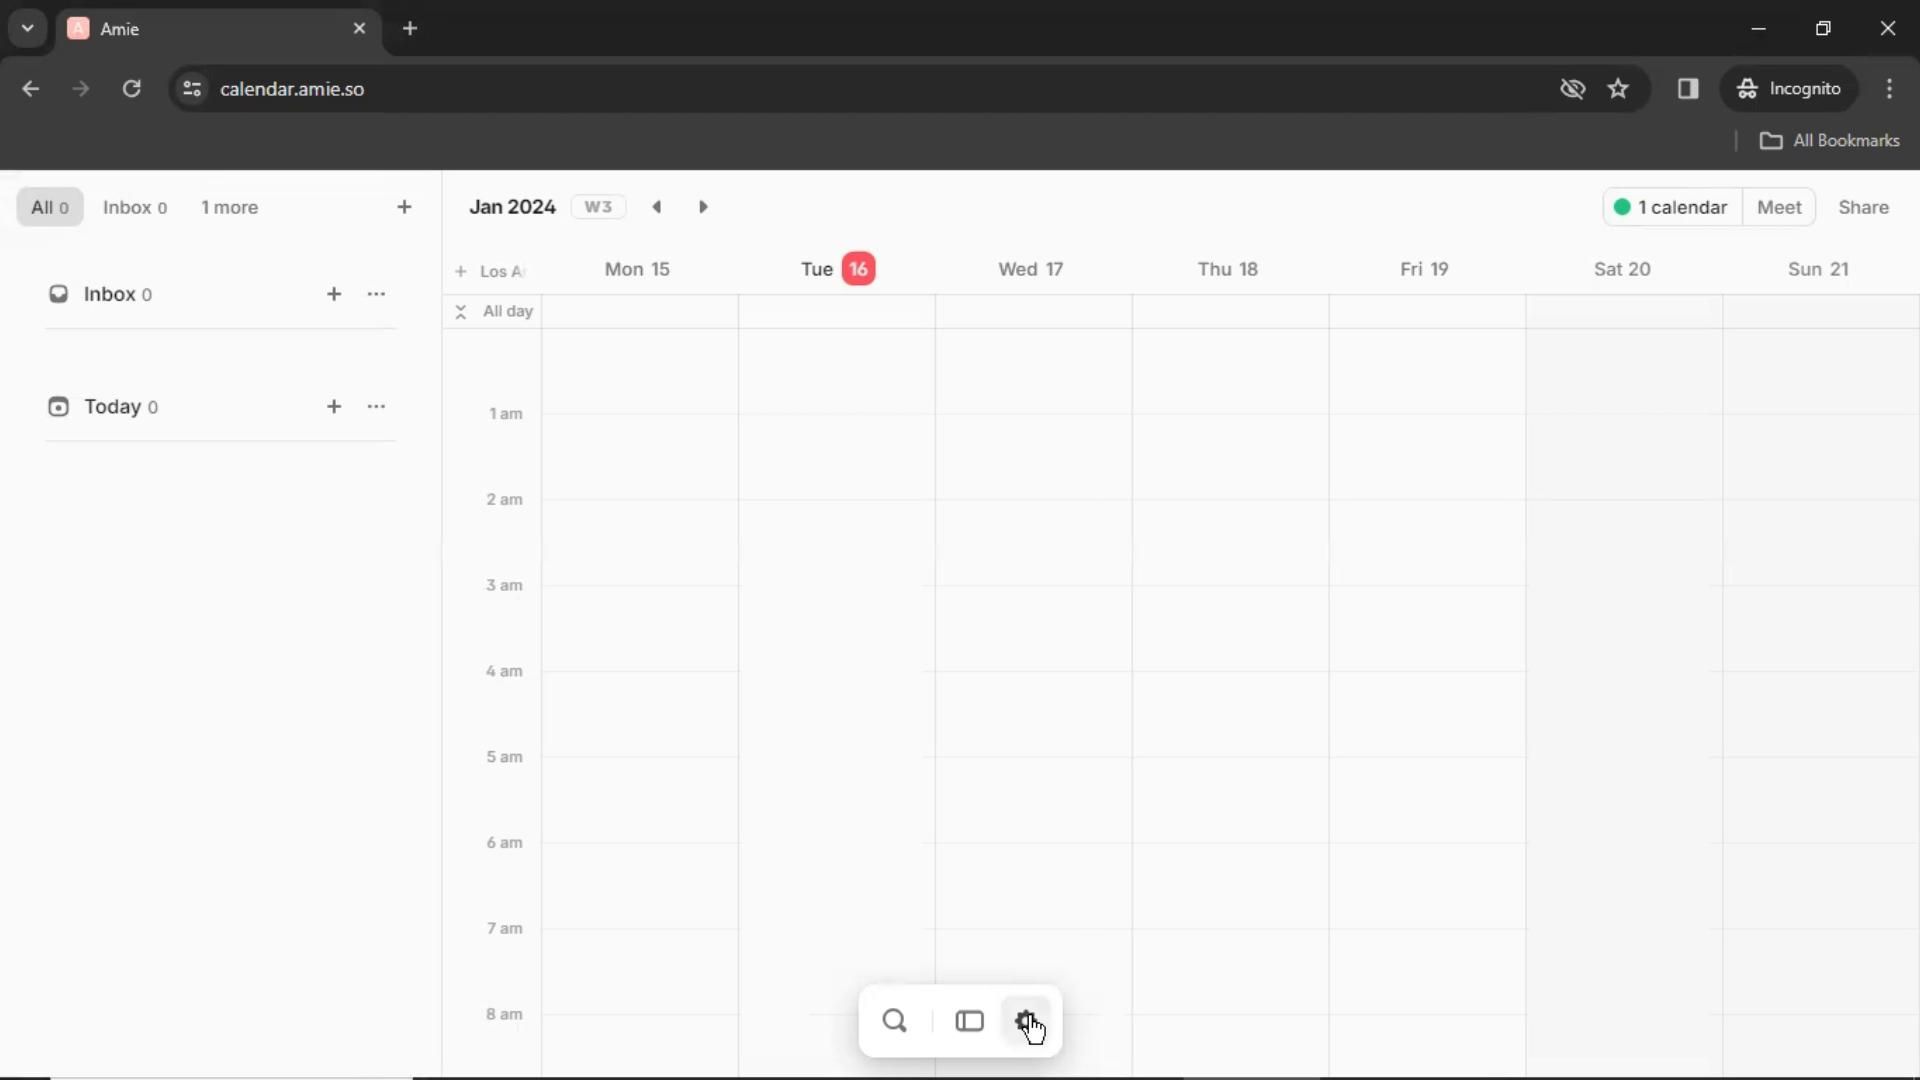Add a new item to Today

pos(334,407)
